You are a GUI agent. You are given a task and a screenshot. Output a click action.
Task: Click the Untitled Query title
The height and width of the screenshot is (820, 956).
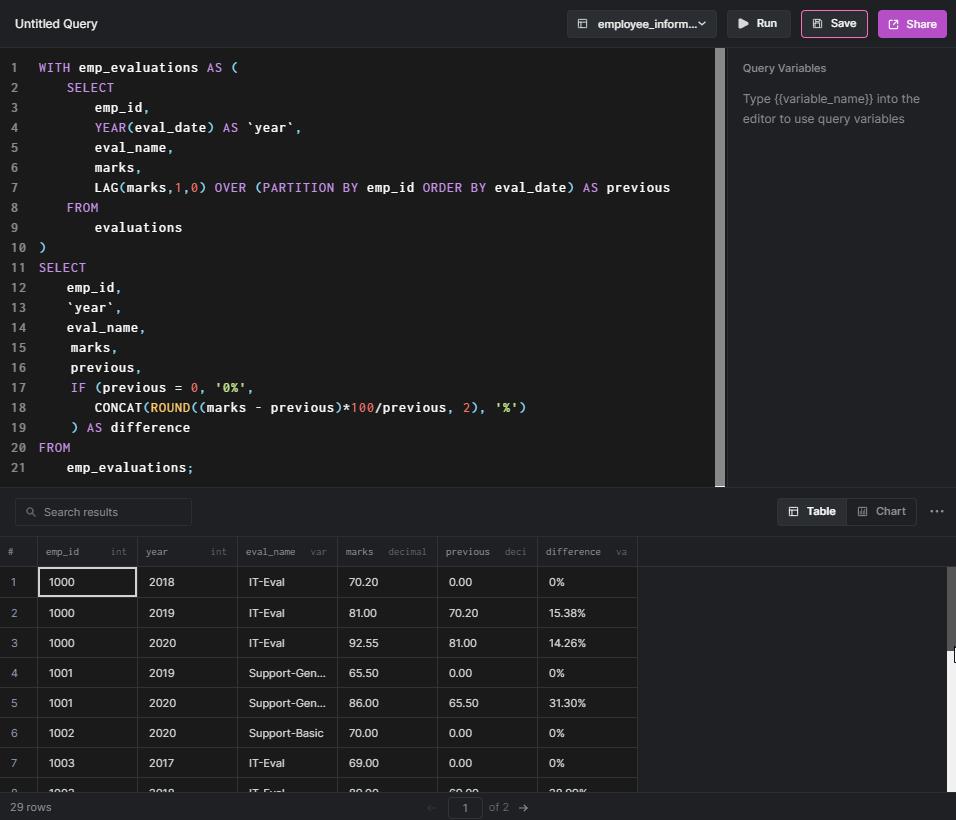[x=56, y=24]
